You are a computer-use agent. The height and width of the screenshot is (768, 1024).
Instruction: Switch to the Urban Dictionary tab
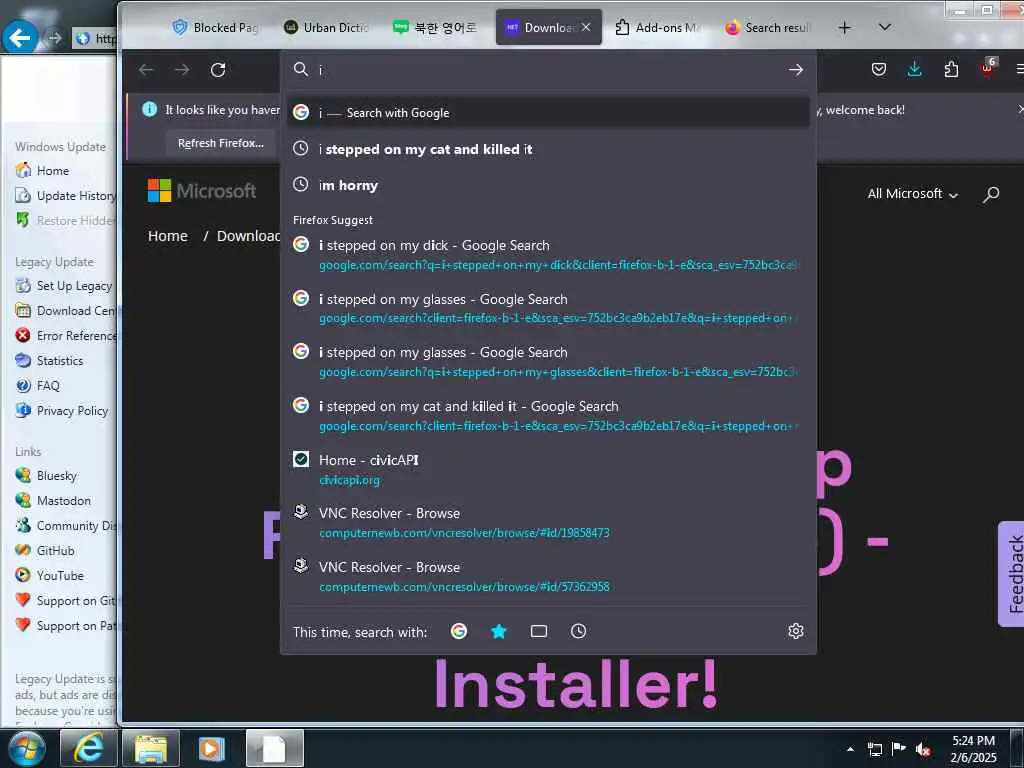point(326,27)
